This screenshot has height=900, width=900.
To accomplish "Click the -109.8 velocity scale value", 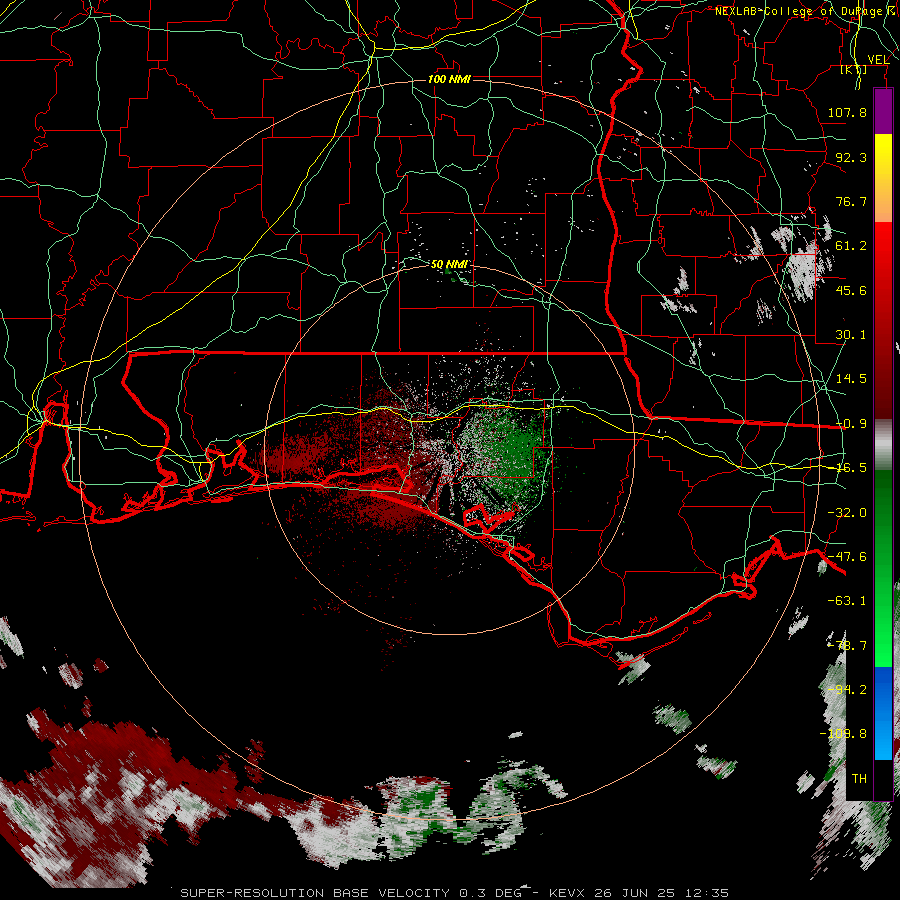I will pyautogui.click(x=843, y=734).
